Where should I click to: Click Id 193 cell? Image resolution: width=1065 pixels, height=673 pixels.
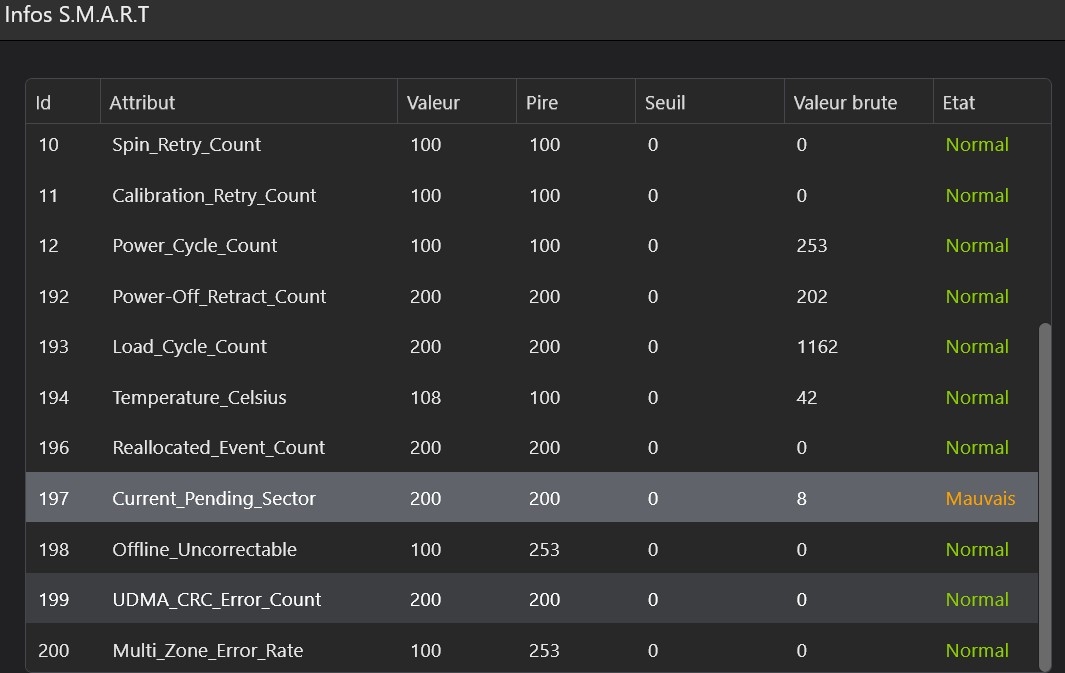pyautogui.click(x=54, y=347)
